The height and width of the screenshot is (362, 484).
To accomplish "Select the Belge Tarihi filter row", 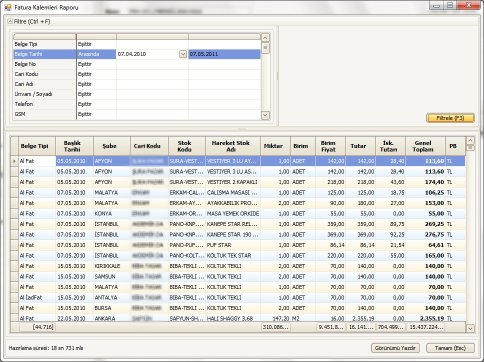I will pyautogui.click(x=137, y=54).
